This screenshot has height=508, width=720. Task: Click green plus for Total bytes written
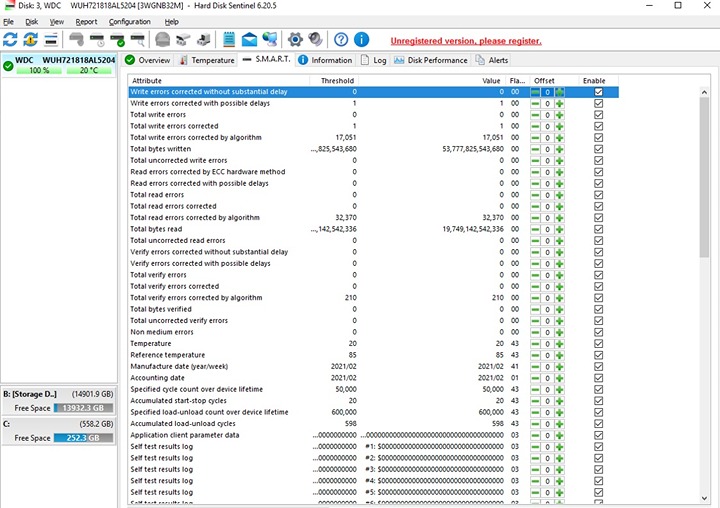point(559,149)
